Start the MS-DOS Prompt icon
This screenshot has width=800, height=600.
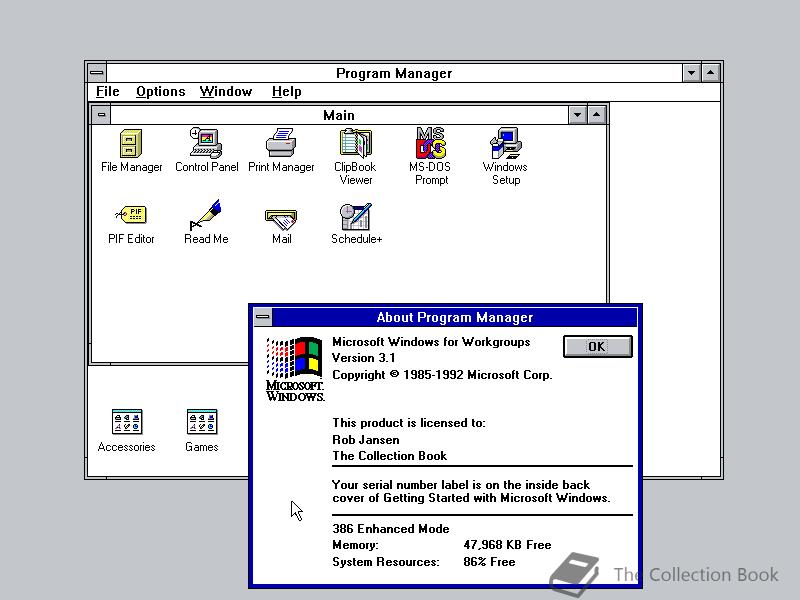431,143
